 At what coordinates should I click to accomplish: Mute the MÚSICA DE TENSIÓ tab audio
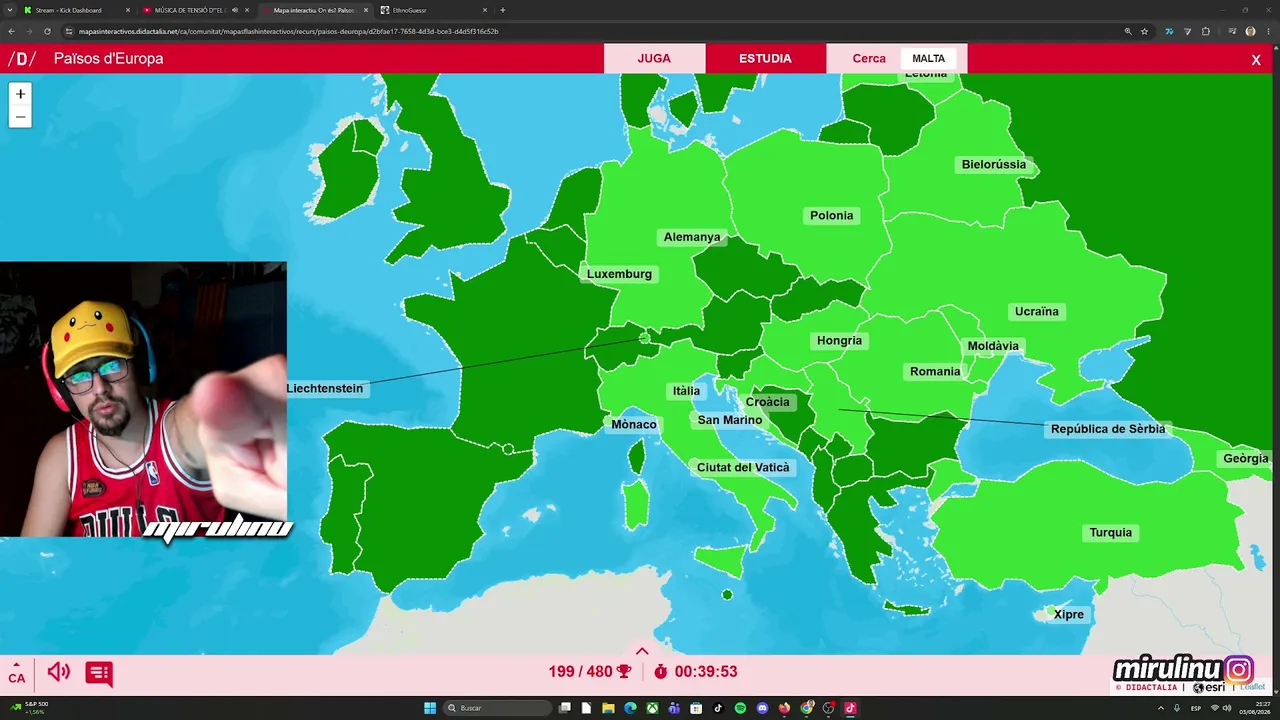[x=235, y=10]
